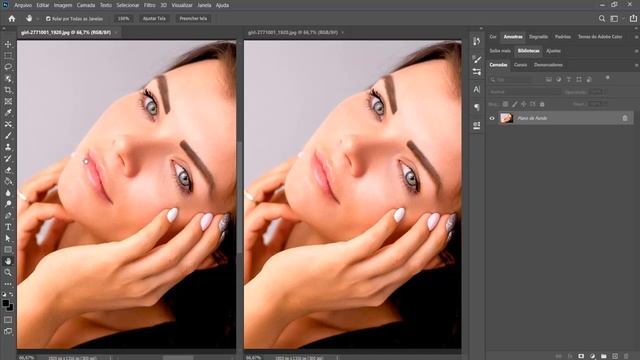This screenshot has width=640, height=360.
Task: Open the Filtro menu
Action: (149, 5)
